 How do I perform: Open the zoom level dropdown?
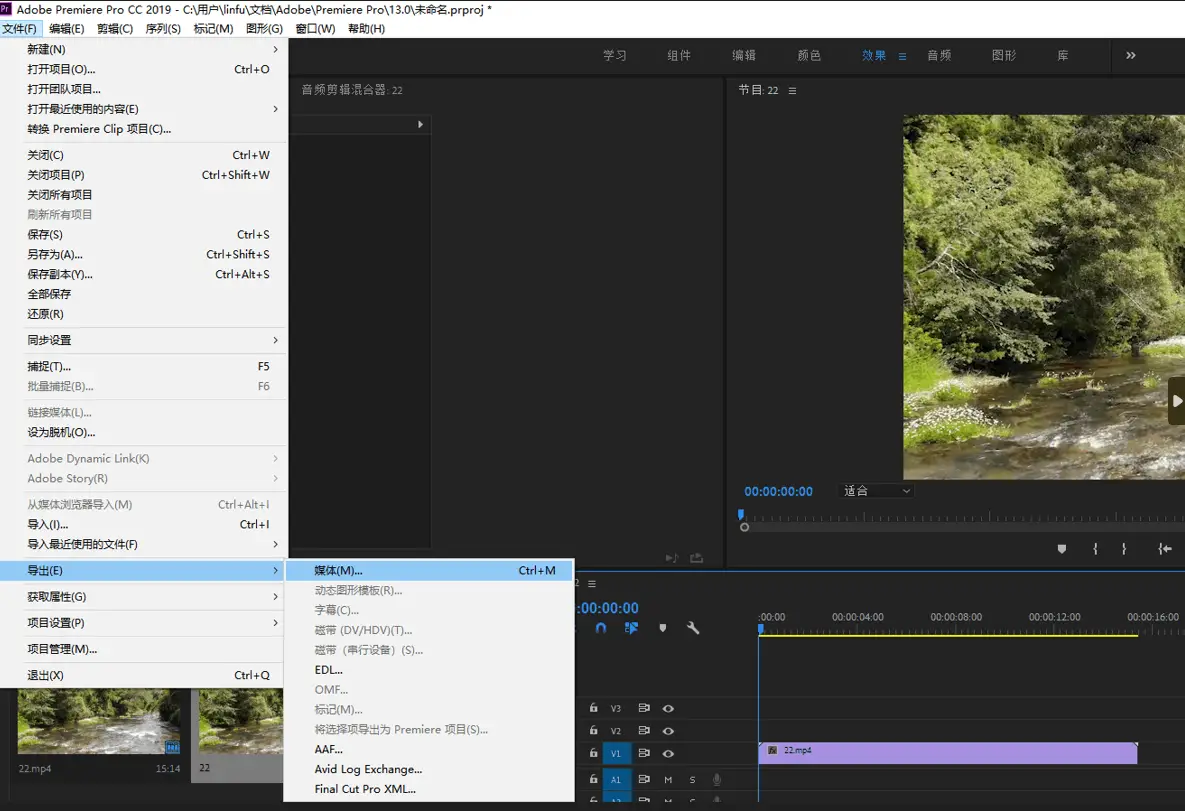877,491
